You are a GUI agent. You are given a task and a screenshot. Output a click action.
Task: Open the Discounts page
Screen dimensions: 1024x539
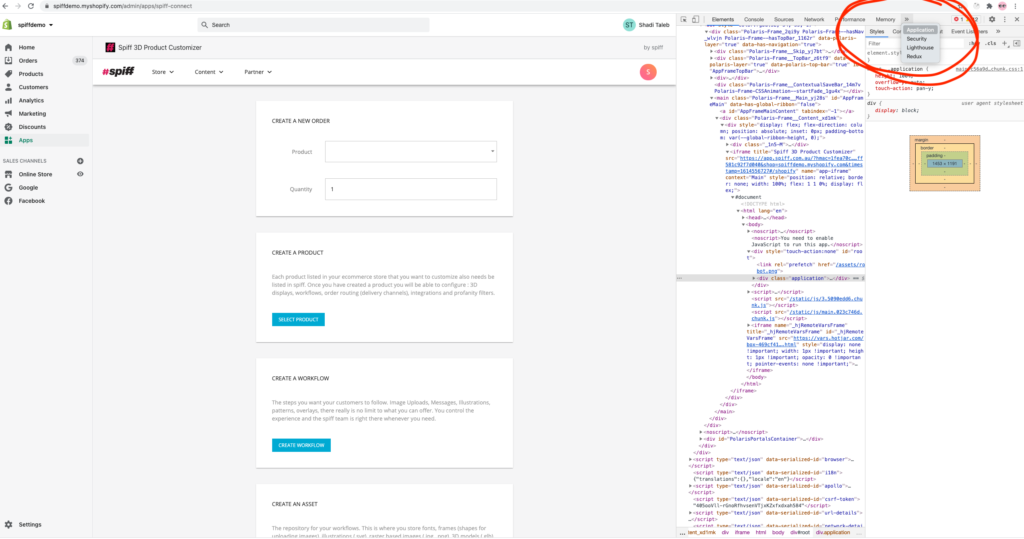click(x=32, y=127)
